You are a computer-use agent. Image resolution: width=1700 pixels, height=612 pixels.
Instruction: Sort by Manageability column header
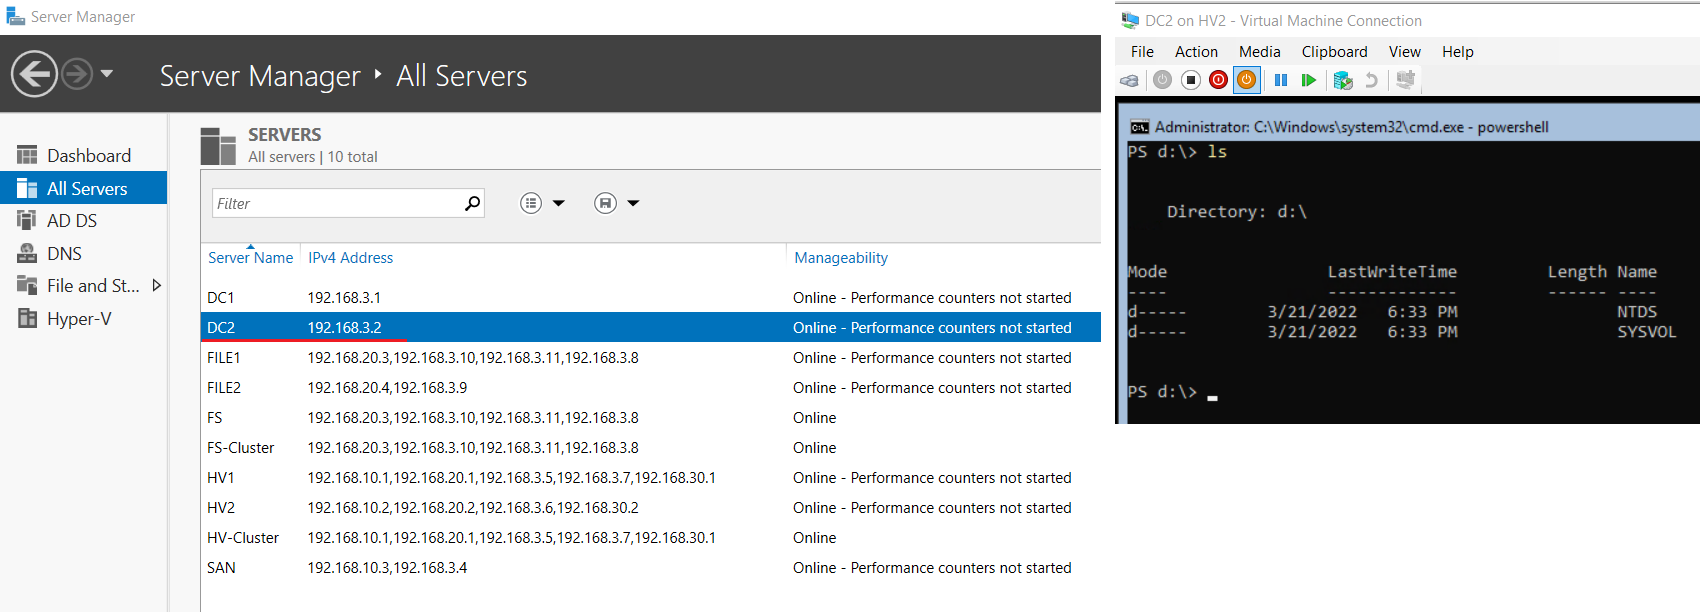pyautogui.click(x=841, y=257)
